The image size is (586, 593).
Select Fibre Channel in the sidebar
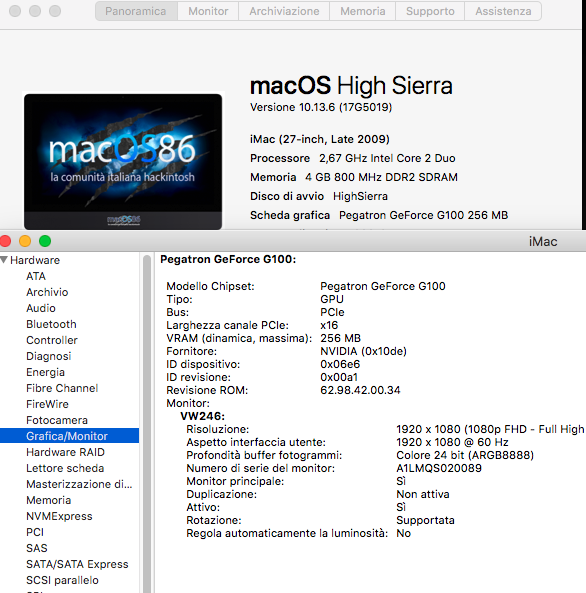tap(62, 388)
